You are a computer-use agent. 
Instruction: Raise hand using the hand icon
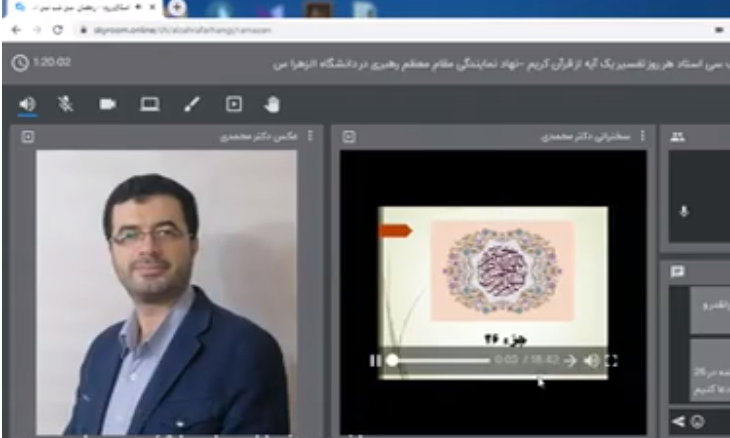point(272,104)
